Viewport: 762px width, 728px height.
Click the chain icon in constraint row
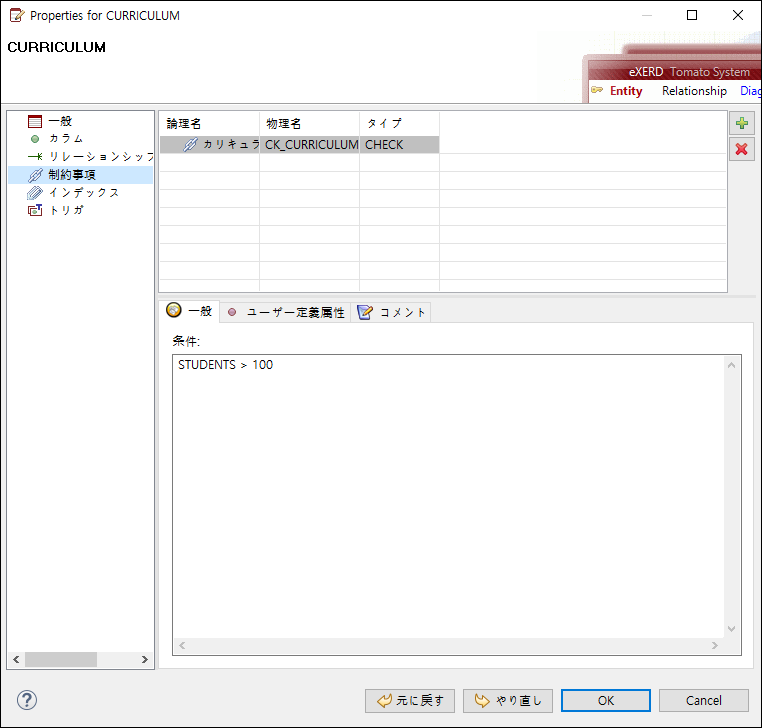(x=190, y=144)
